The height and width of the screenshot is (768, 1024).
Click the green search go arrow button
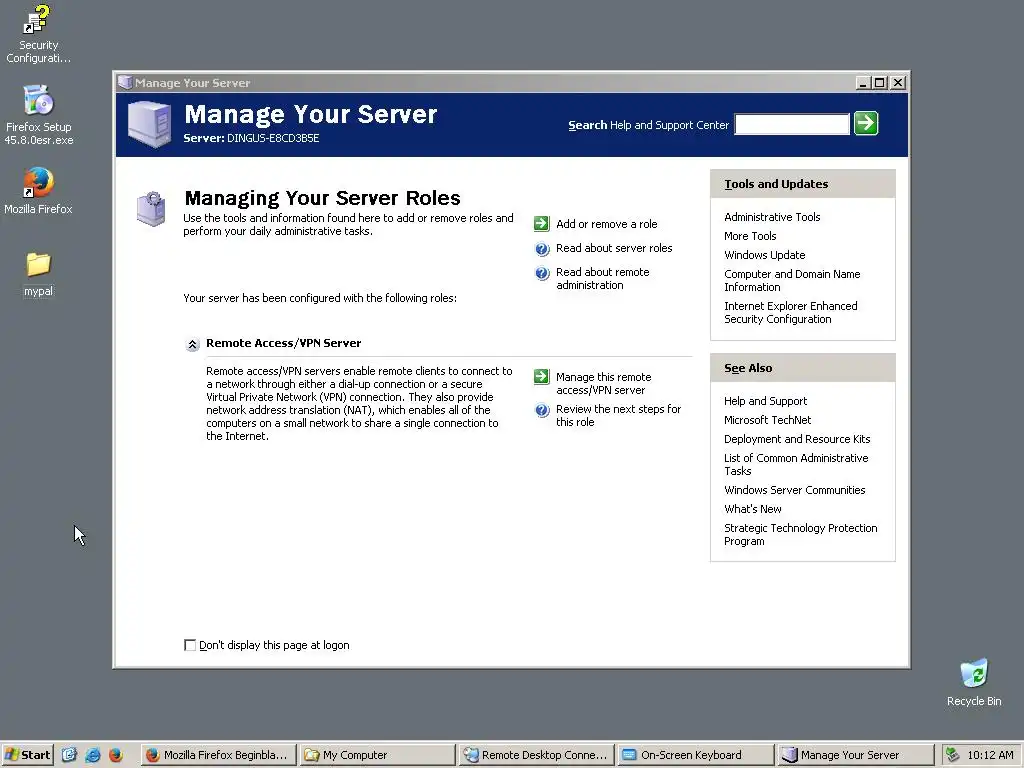[x=866, y=123]
